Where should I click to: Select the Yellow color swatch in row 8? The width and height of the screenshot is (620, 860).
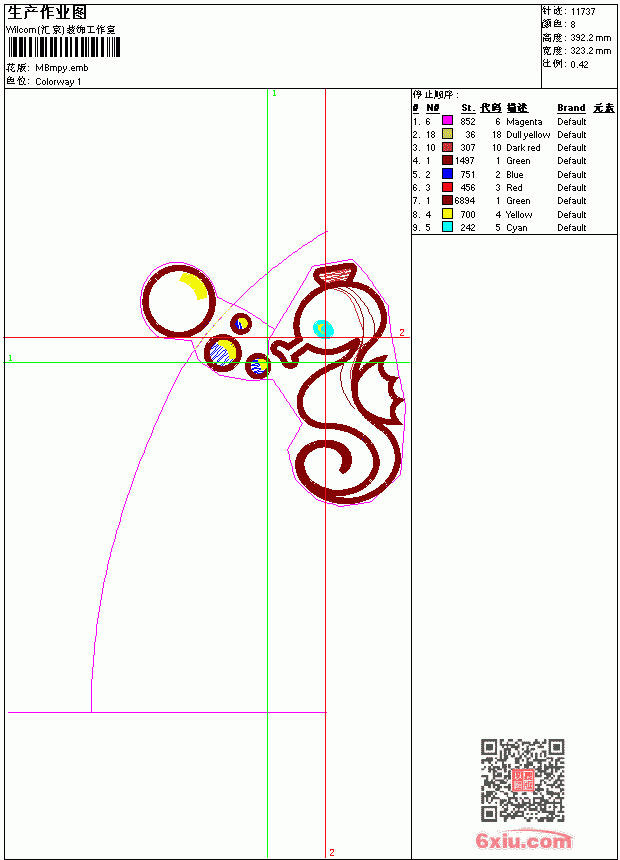pyautogui.click(x=447, y=214)
